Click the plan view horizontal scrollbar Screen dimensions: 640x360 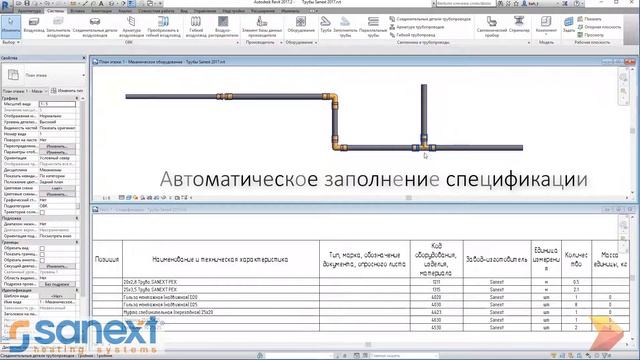click(408, 198)
